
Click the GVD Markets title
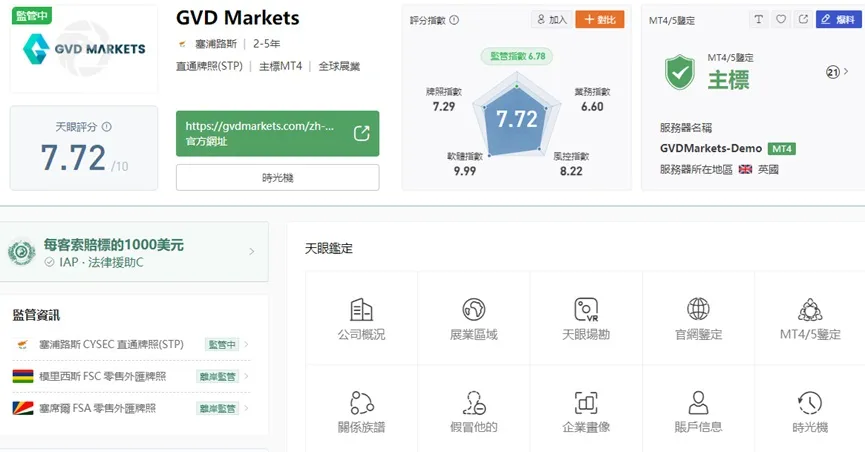[x=238, y=18]
